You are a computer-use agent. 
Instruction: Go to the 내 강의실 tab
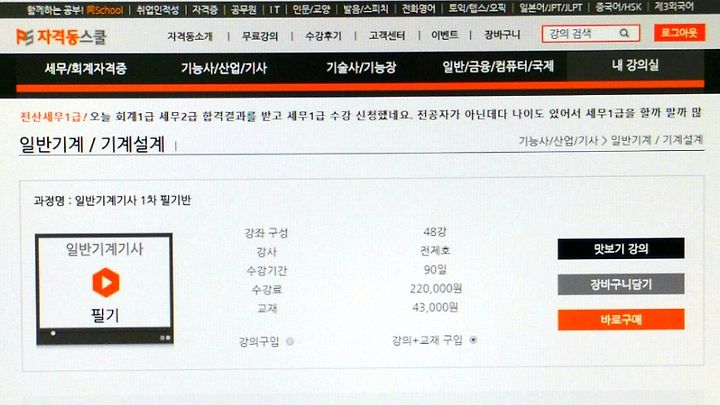point(635,65)
